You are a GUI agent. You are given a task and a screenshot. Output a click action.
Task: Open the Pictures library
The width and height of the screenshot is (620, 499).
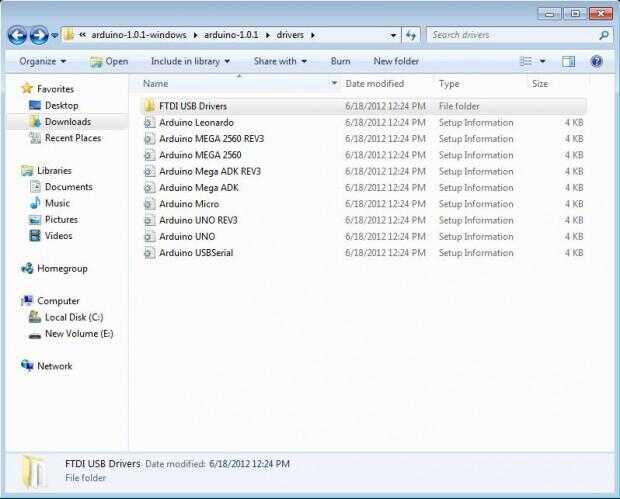click(61, 219)
